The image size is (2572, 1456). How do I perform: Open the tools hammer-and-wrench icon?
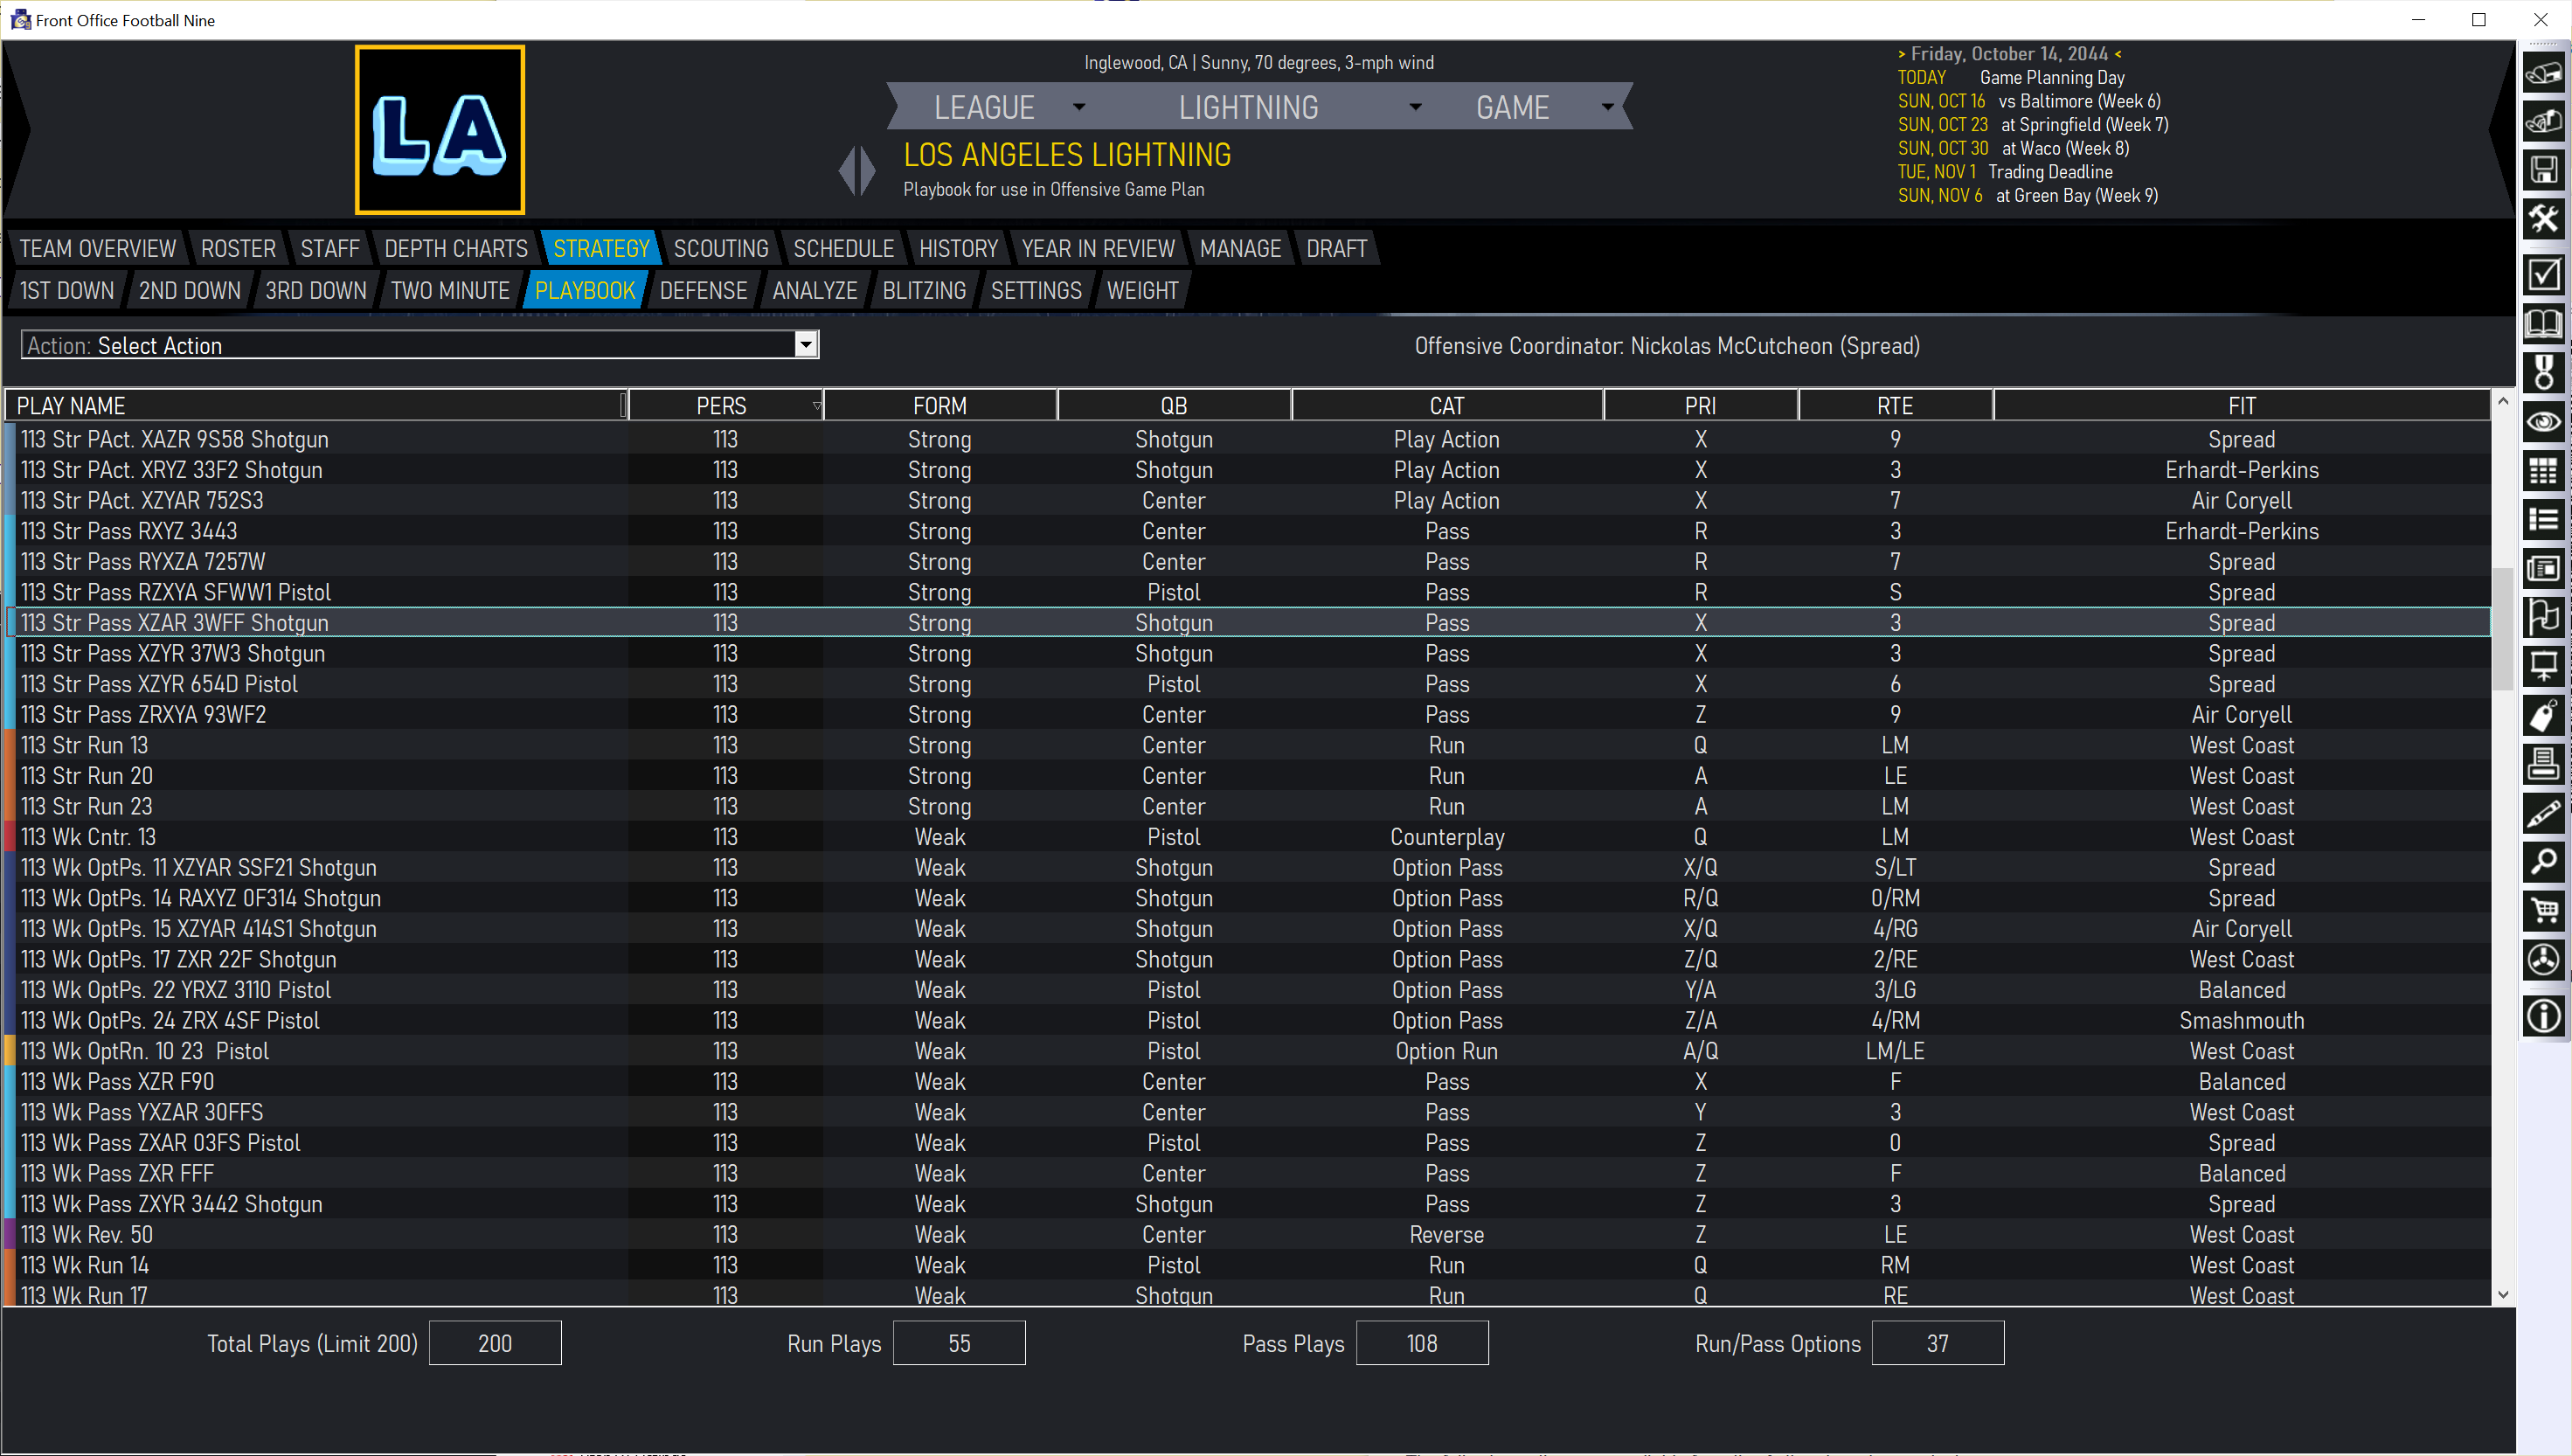pyautogui.click(x=2543, y=219)
